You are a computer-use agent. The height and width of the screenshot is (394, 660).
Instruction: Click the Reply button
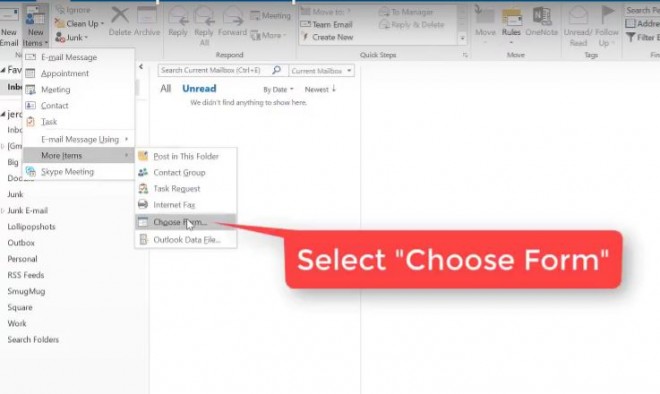pos(178,22)
